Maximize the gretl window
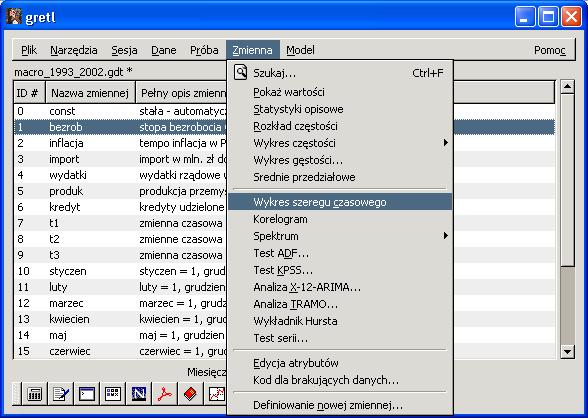The width and height of the screenshot is (588, 418). [x=548, y=17]
